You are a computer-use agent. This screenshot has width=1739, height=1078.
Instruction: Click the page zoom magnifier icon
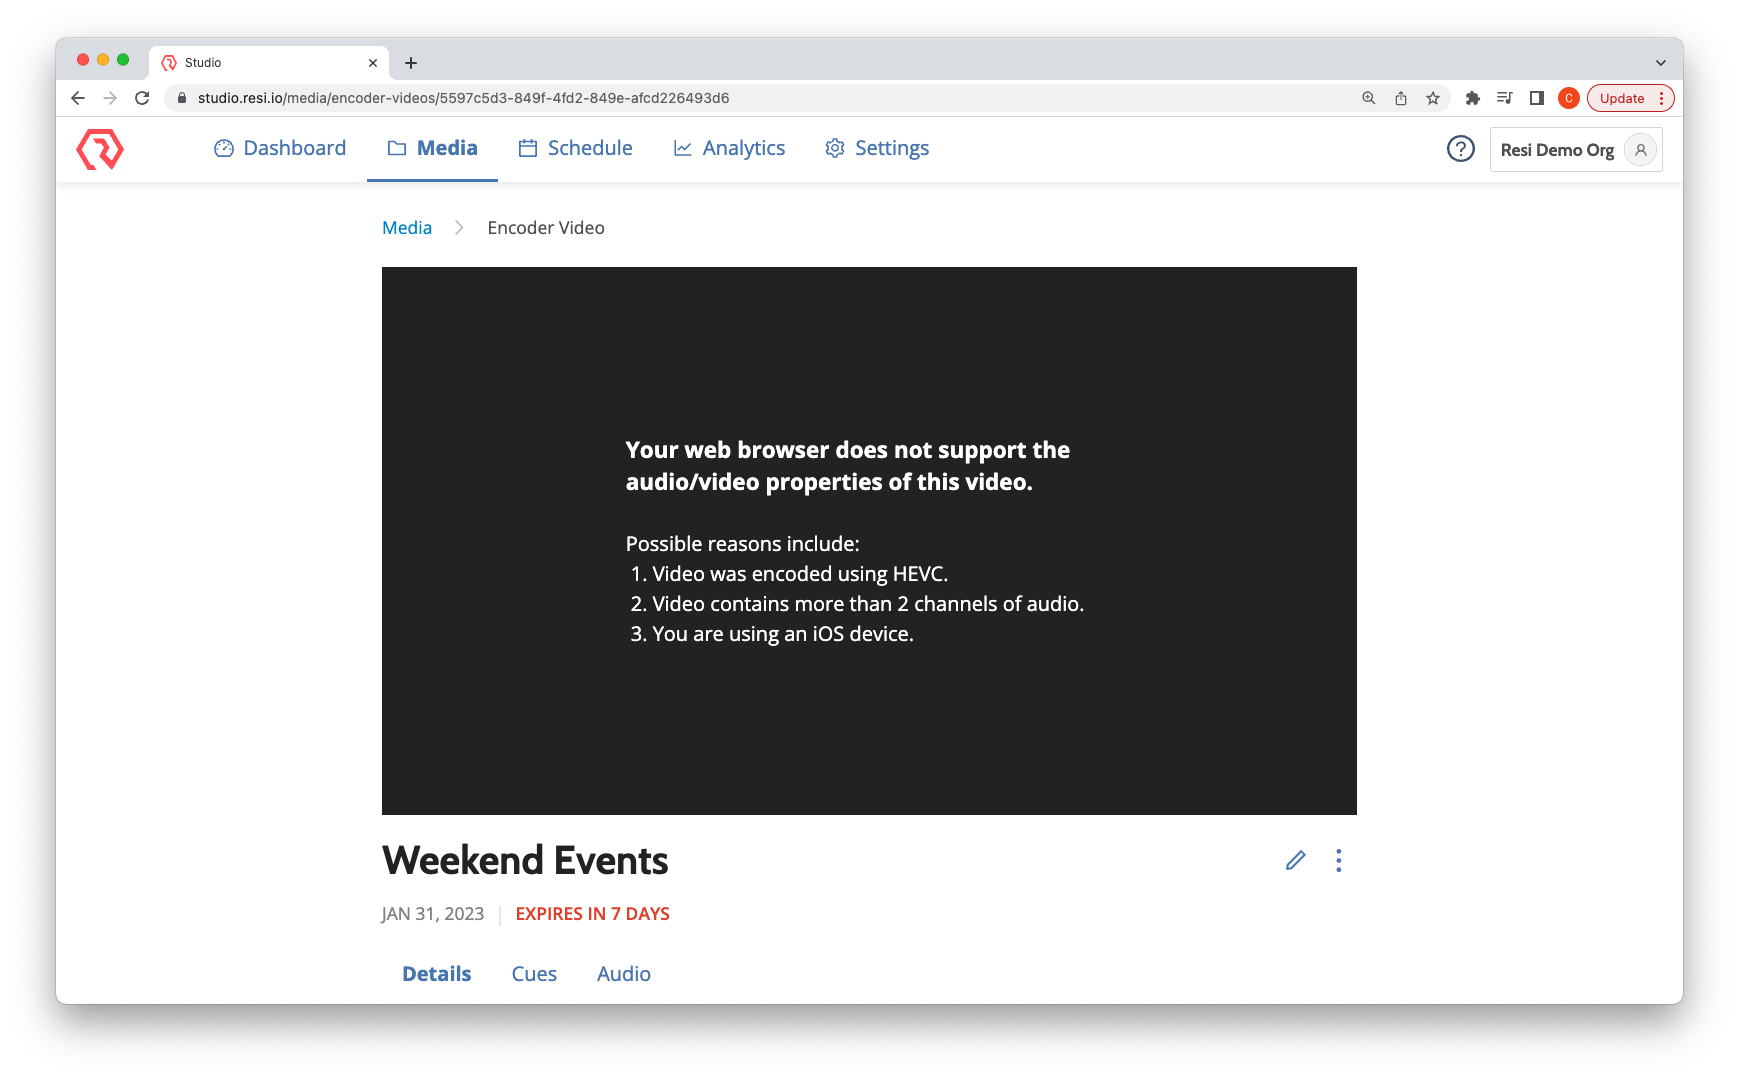click(x=1369, y=98)
